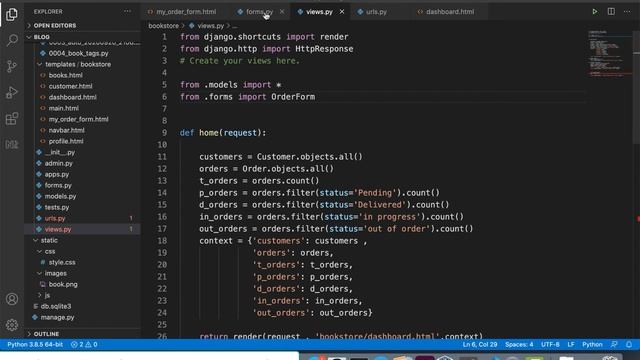640x360 pixels.
Task: Click the feedback icon in status bar
Action: click(x=614, y=344)
